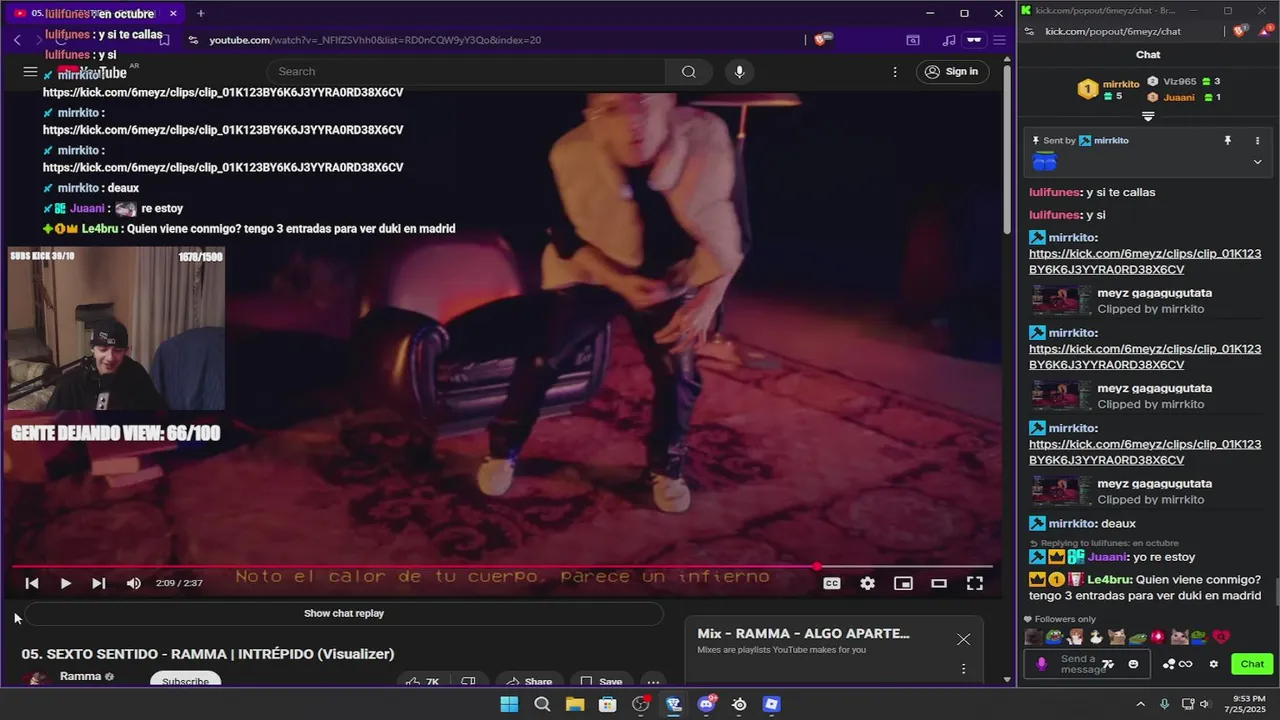Toggle closed captions on the video
This screenshot has height=720, width=1280.
831,583
